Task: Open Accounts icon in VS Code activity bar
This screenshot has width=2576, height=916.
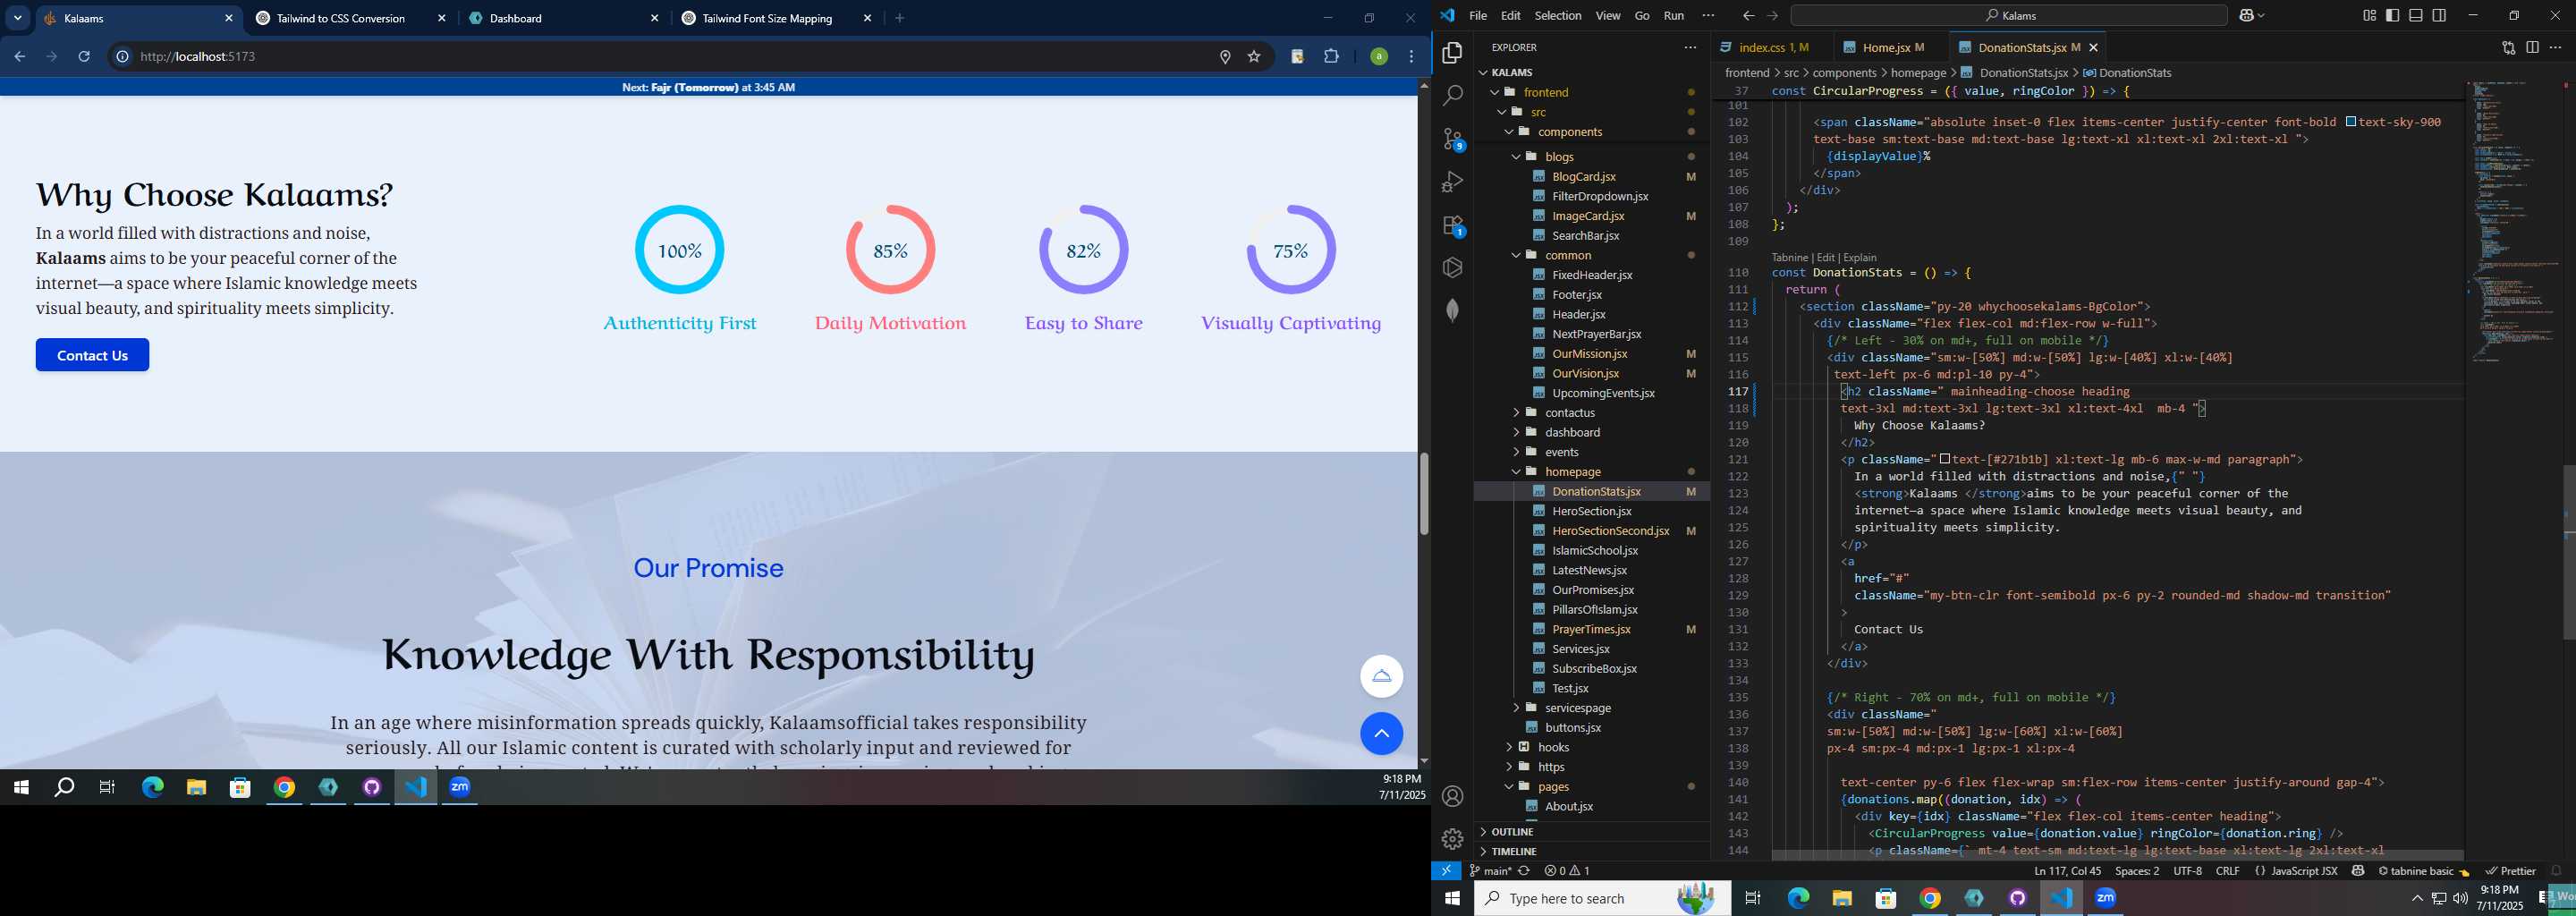Action: [x=1453, y=796]
